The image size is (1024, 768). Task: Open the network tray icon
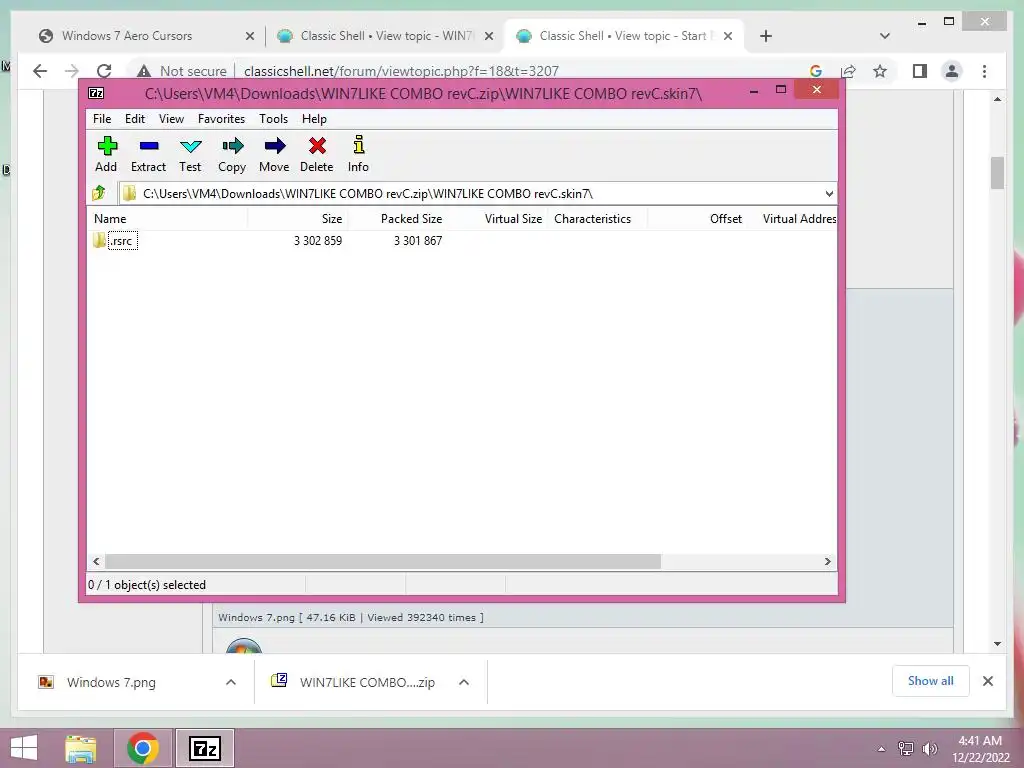point(906,749)
